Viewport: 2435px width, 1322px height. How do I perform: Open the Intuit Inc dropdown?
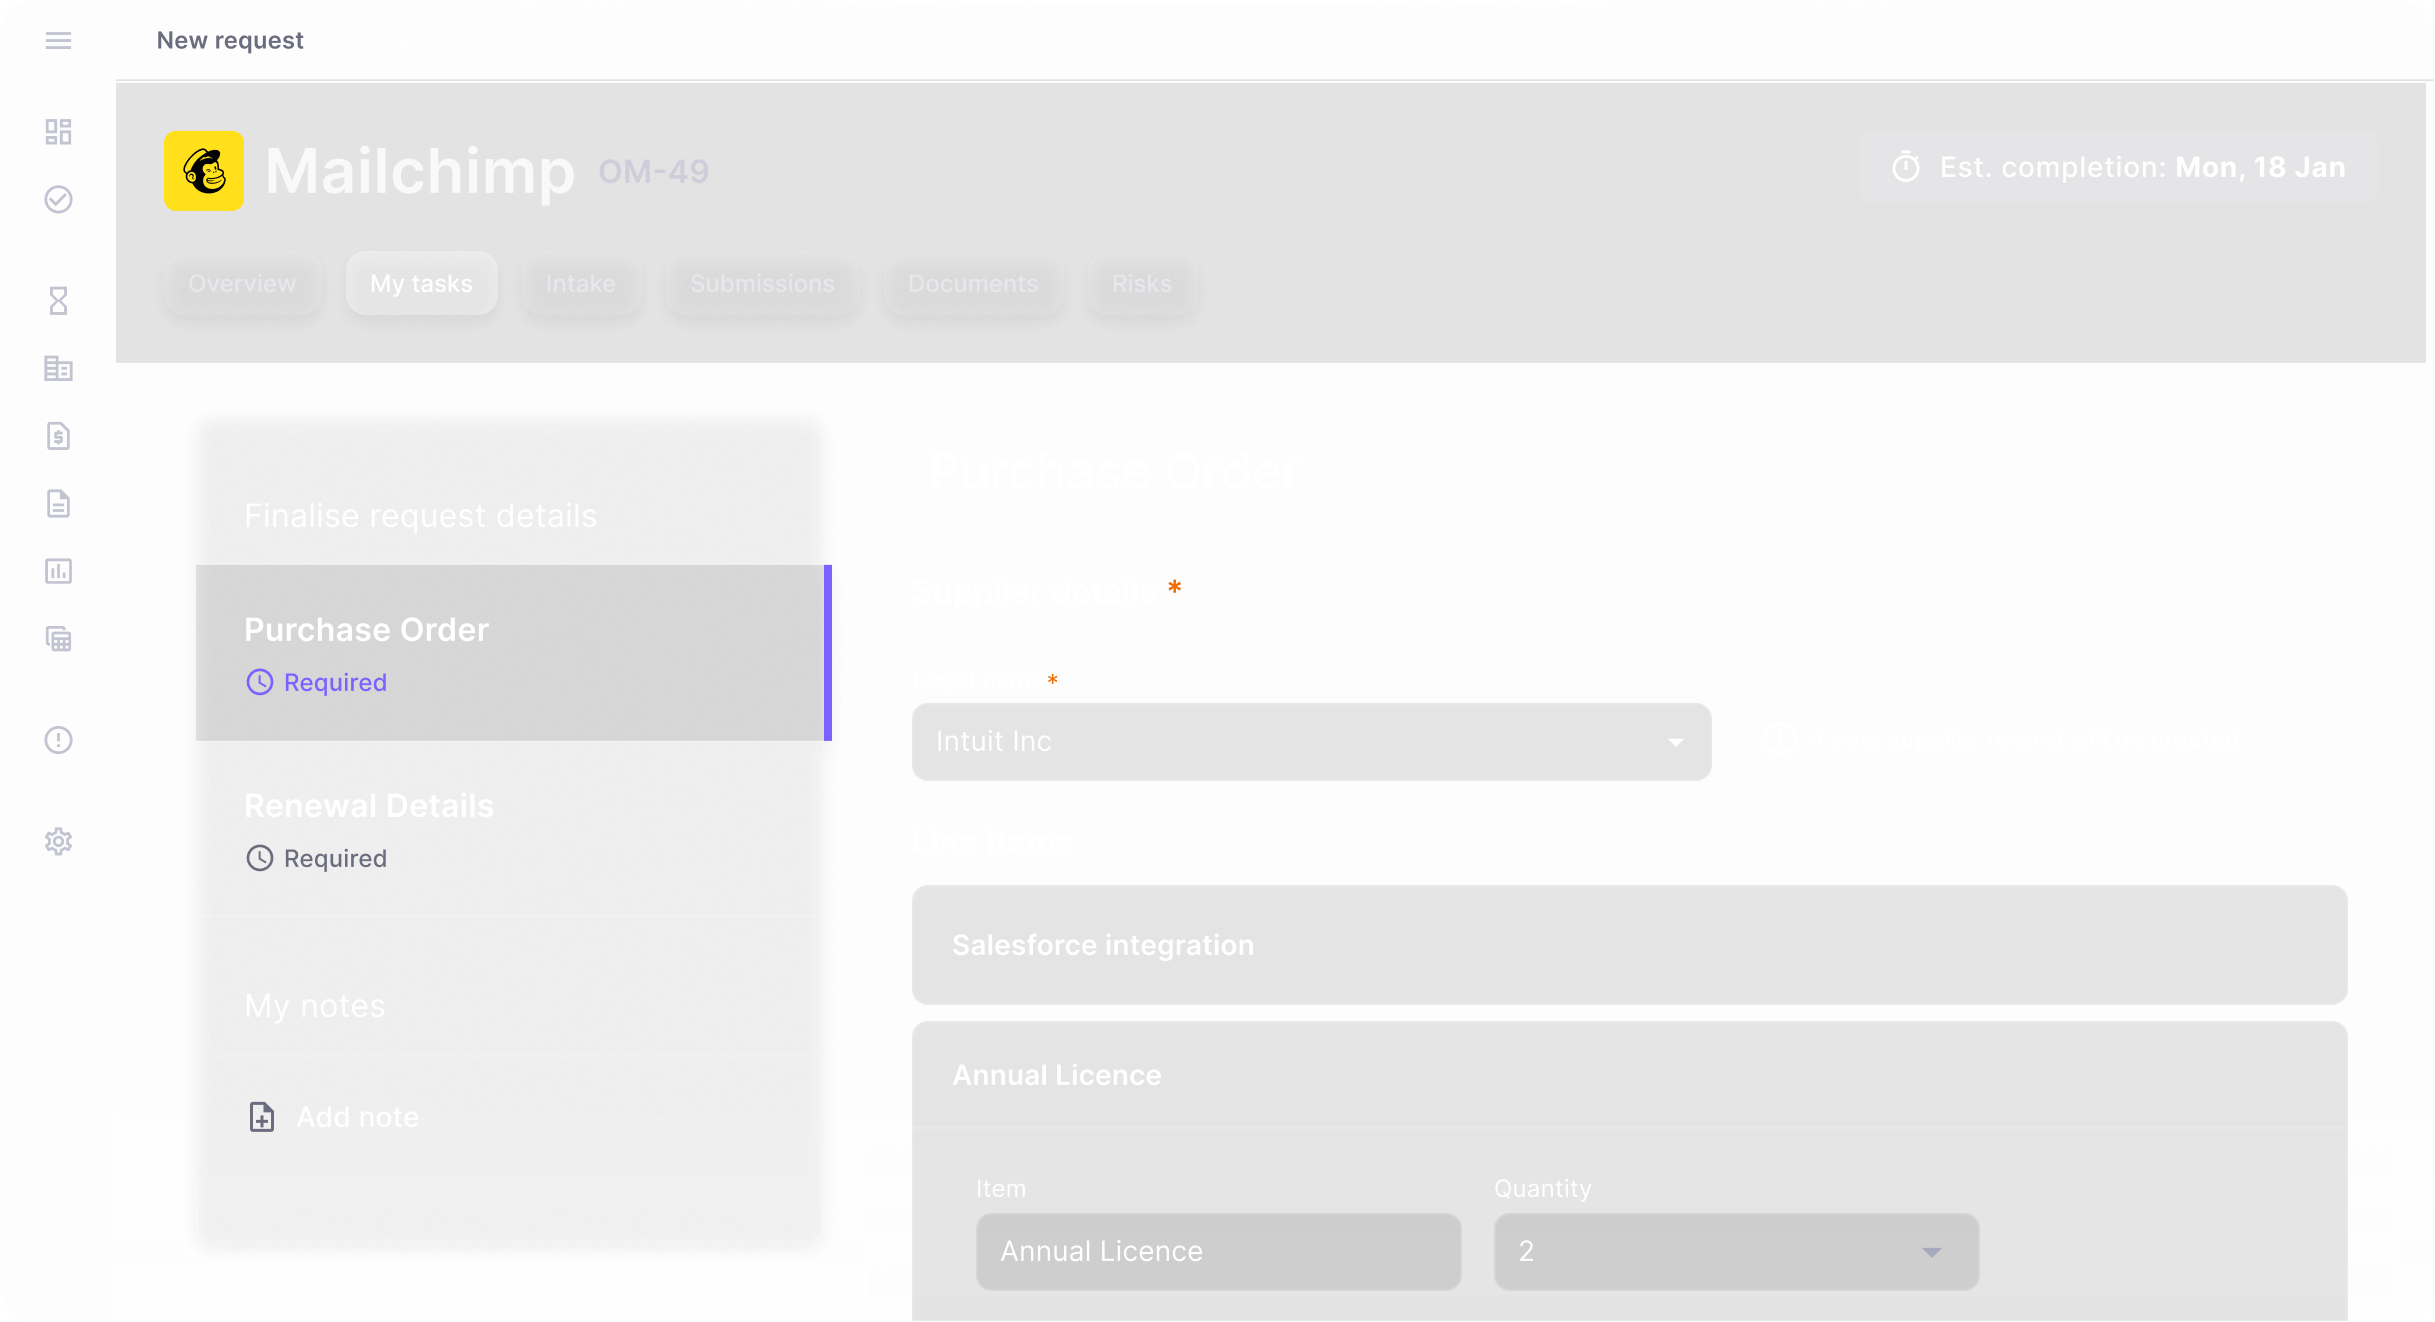click(x=1311, y=742)
